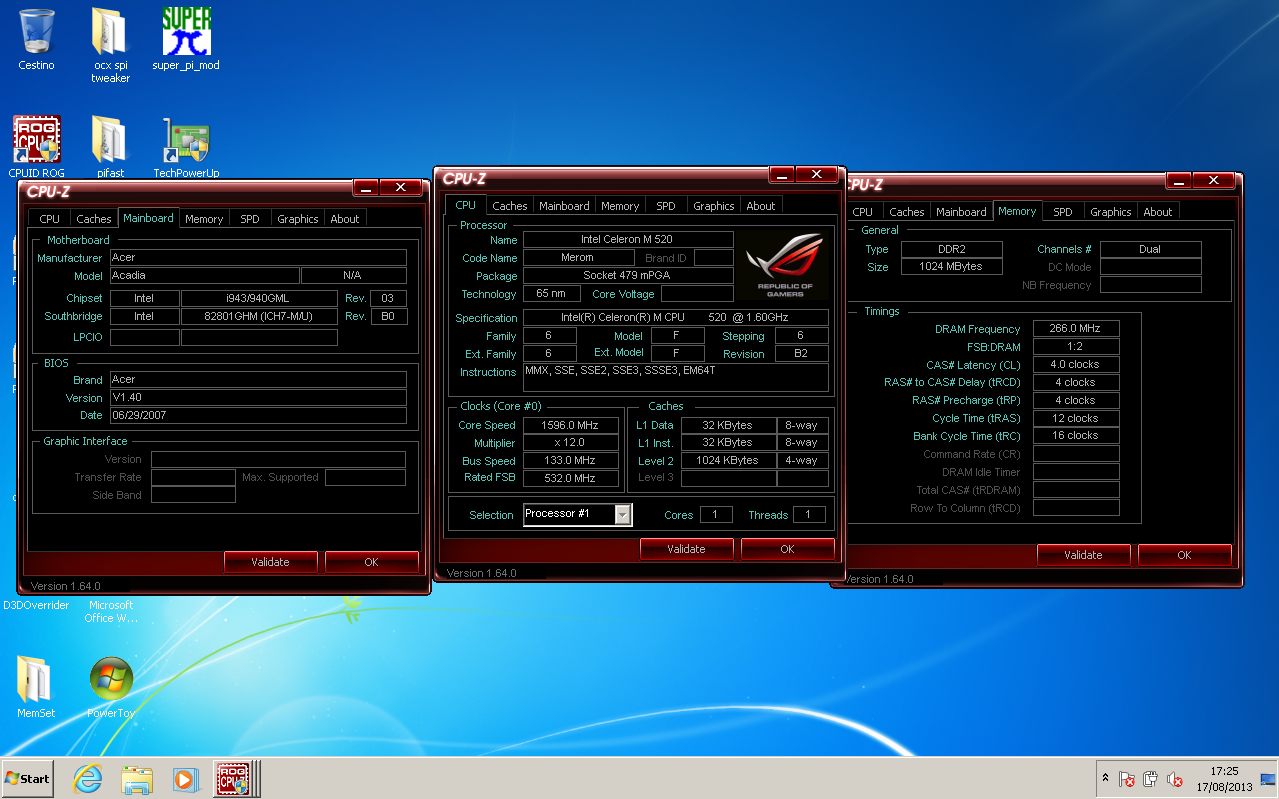Image resolution: width=1279 pixels, height=799 pixels.
Task: Open Graphics tab in center CPU window
Action: click(x=714, y=206)
